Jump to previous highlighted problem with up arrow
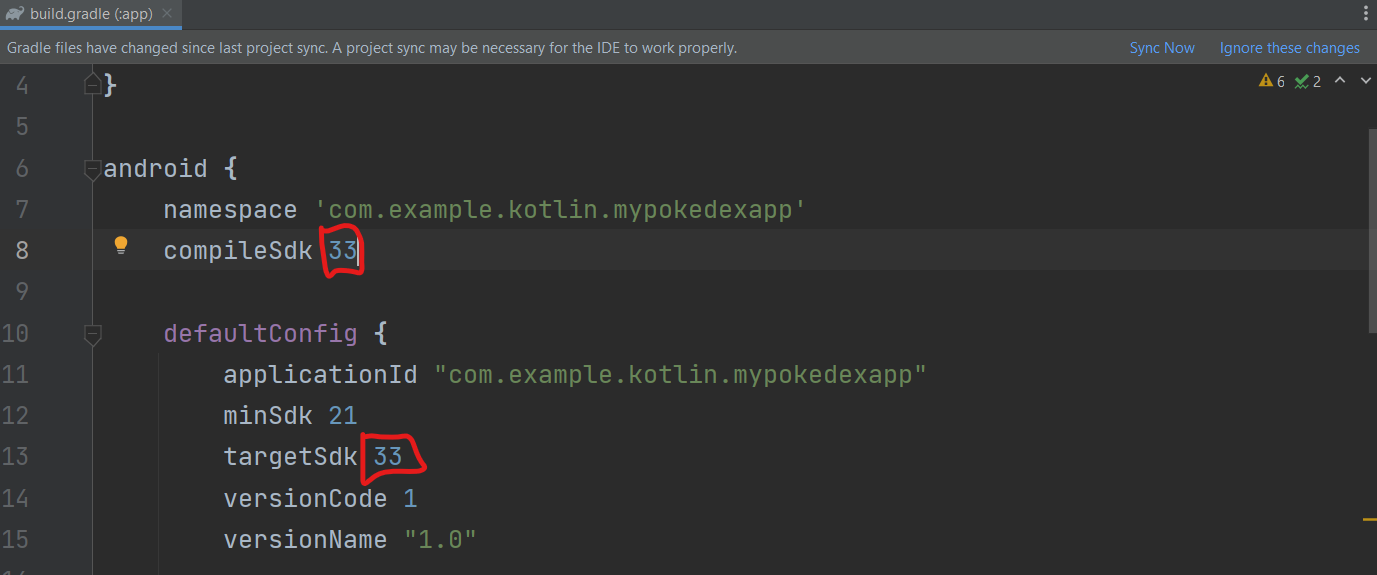1377x575 pixels. tap(1340, 81)
